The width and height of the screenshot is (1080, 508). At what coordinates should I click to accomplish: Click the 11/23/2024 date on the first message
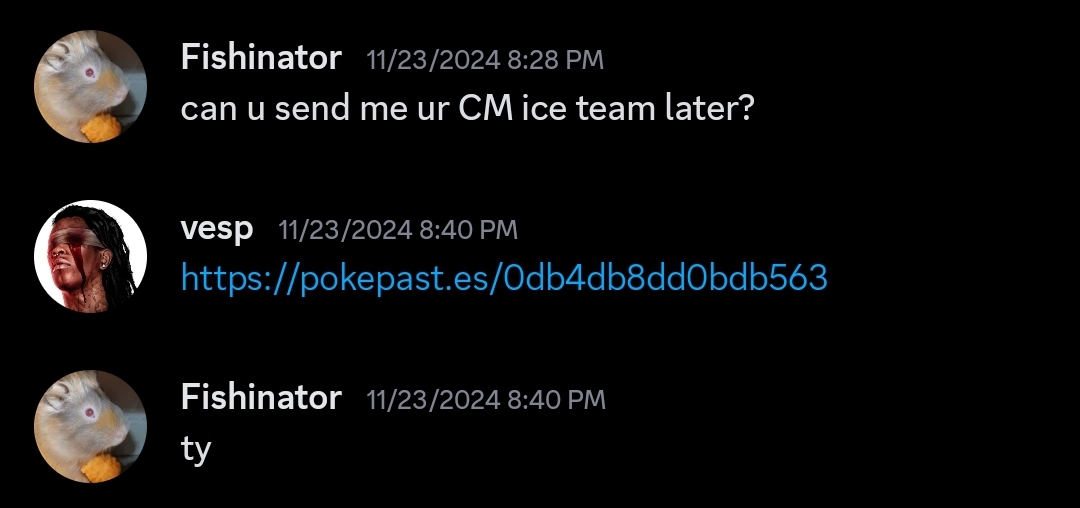[433, 60]
